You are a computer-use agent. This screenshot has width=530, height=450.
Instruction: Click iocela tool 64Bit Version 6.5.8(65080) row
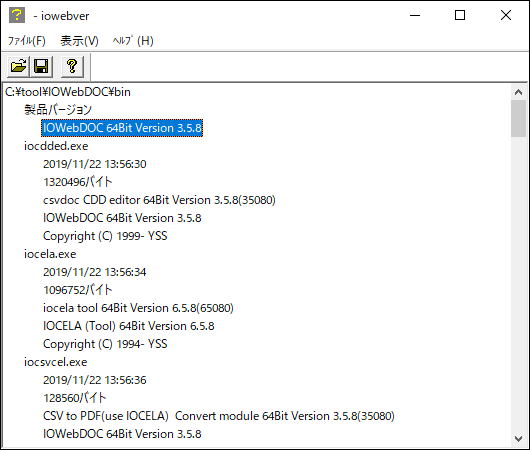[x=138, y=308]
